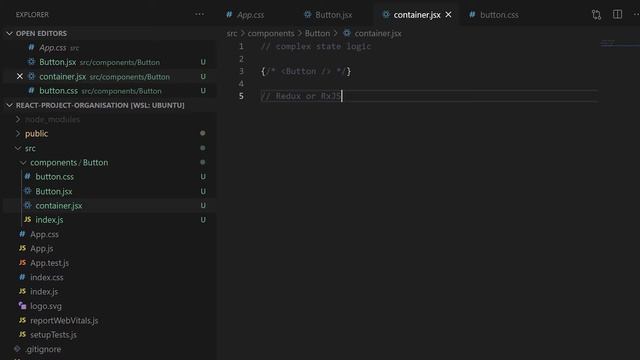Open Button.jsx in Open Editors list
The height and width of the screenshot is (360, 640).
click(x=110, y=62)
